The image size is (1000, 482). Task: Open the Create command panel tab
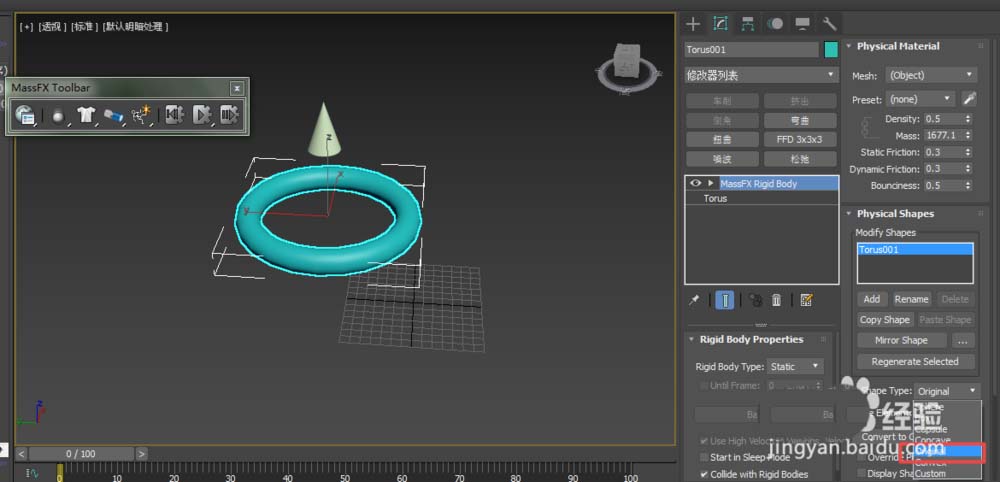click(x=693, y=24)
